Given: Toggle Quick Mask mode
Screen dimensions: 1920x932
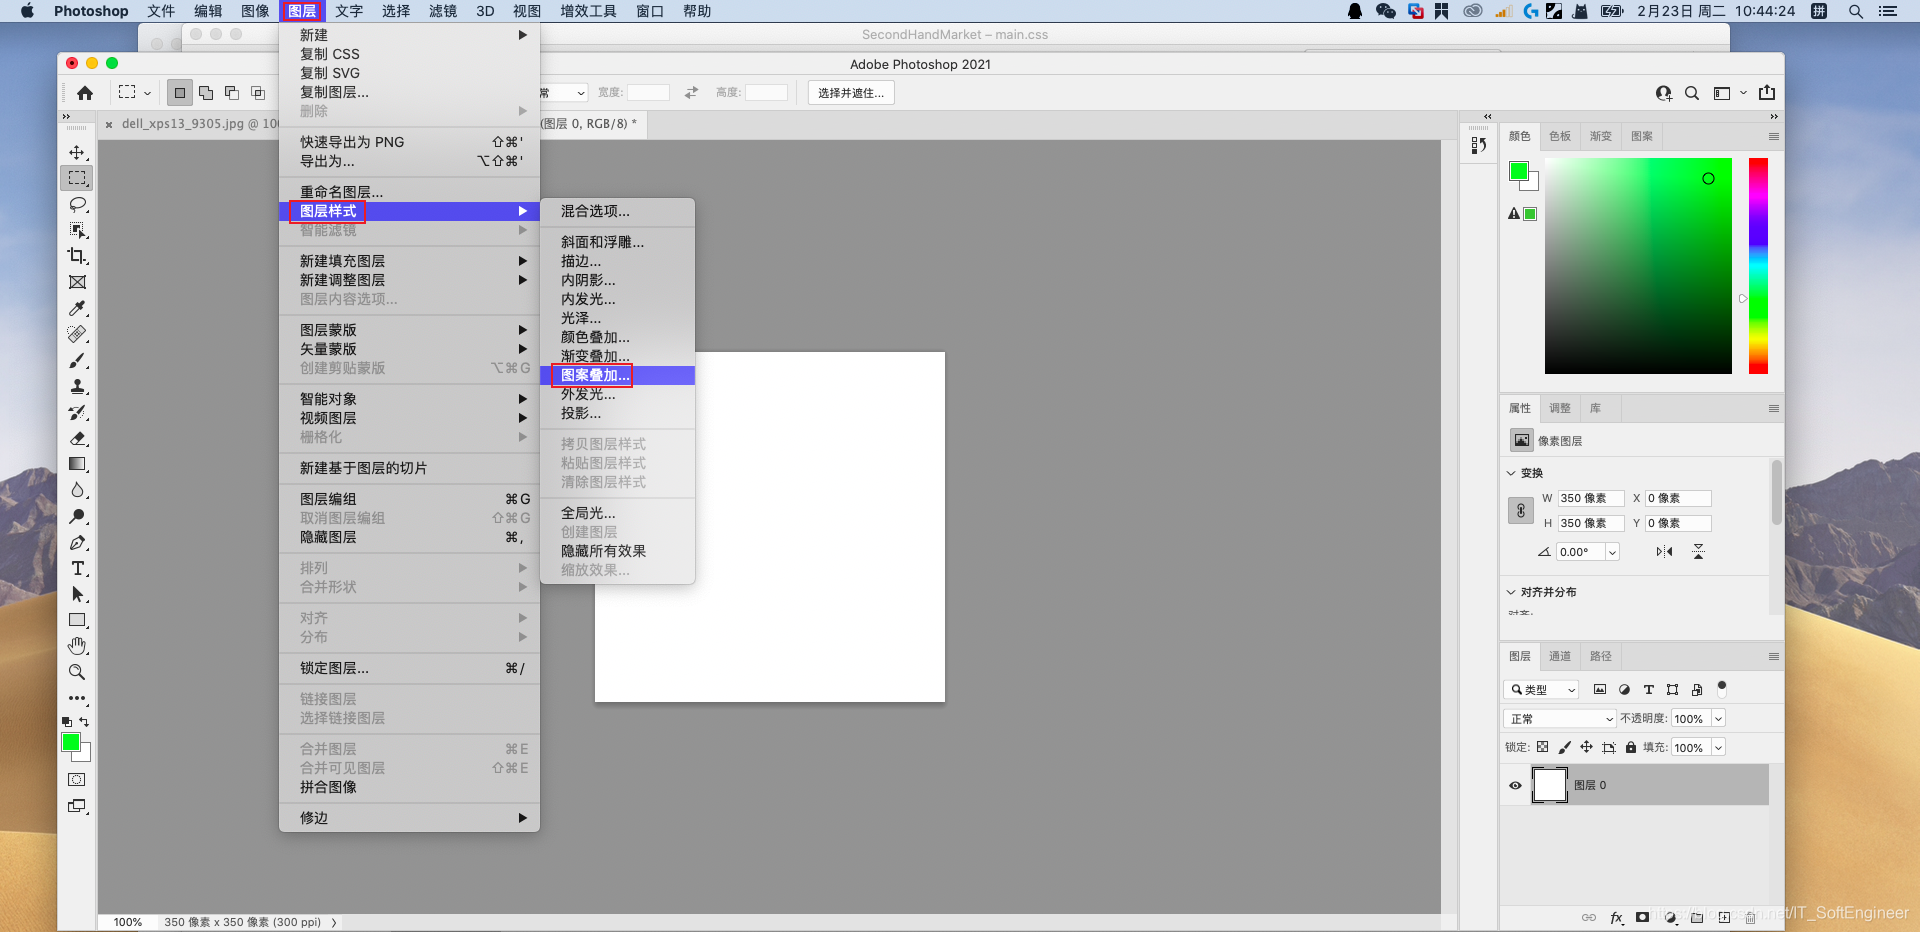Looking at the screenshot, I should click(77, 780).
